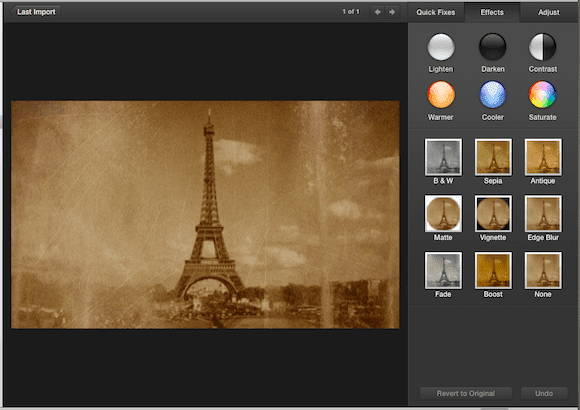
Task: Remove all effects with None thumbnail
Action: tap(543, 270)
